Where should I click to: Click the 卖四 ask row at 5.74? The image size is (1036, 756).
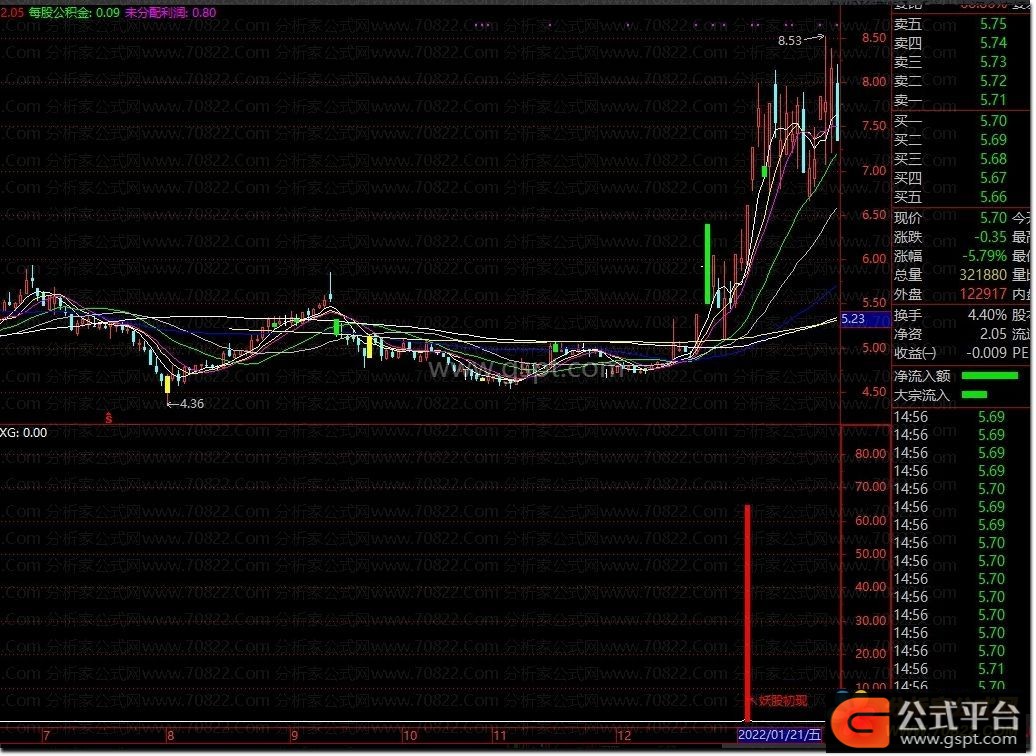951,43
